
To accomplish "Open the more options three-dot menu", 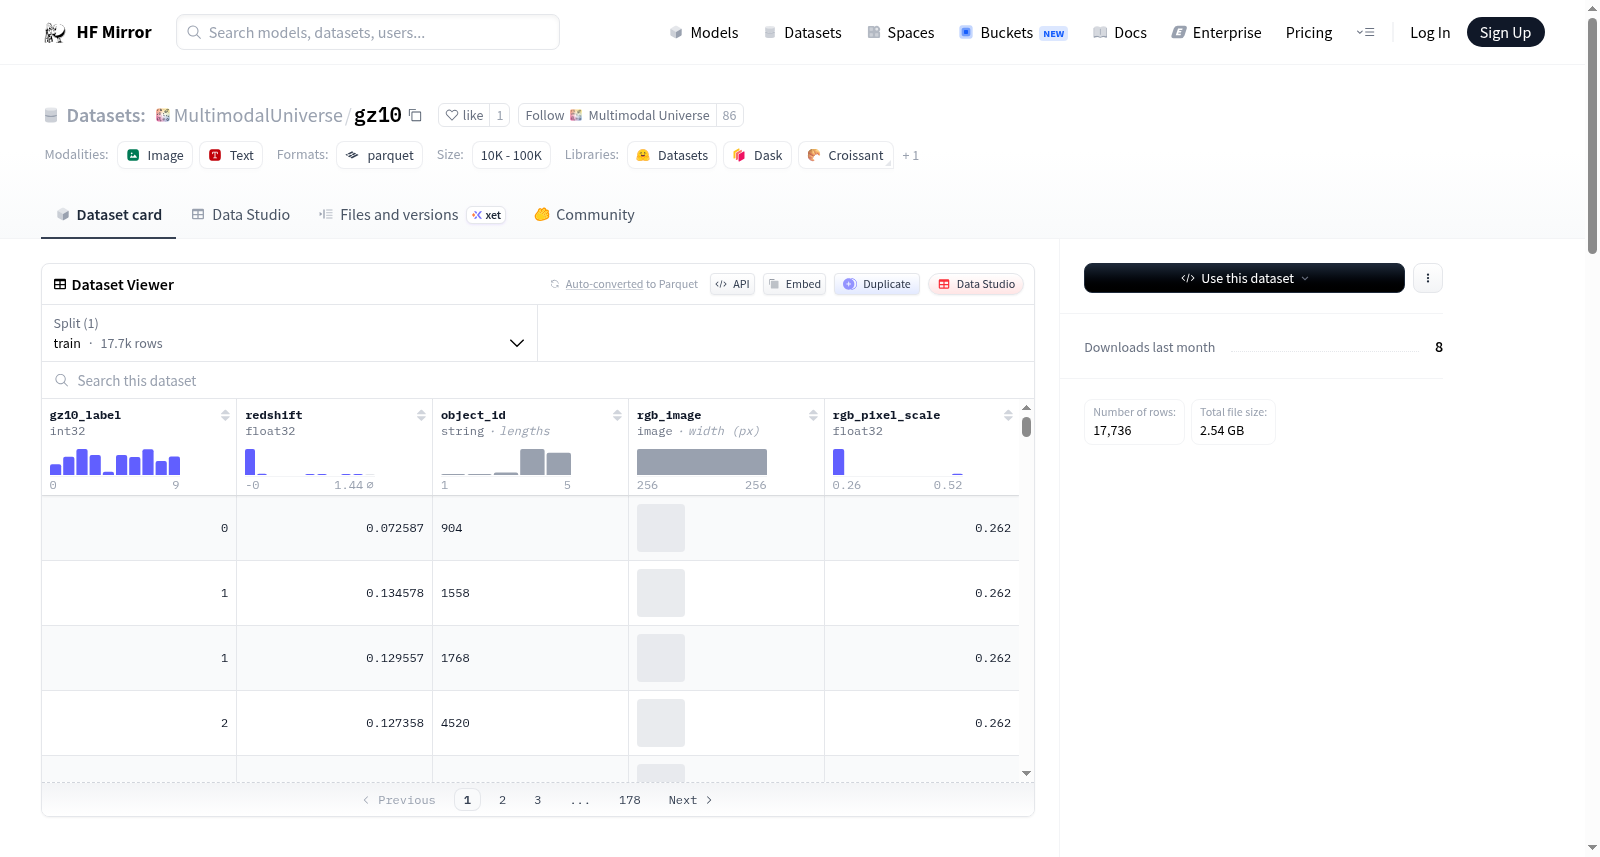I will 1428,278.
